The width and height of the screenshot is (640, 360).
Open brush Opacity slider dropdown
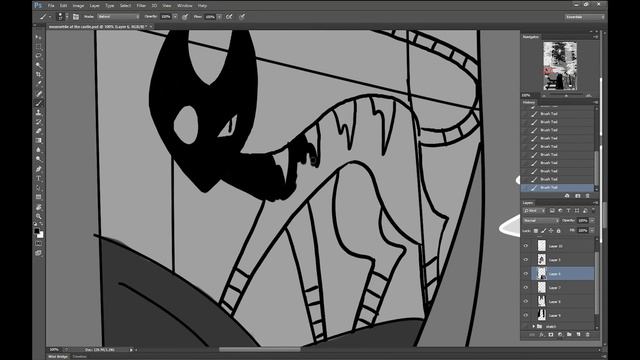[x=175, y=17]
